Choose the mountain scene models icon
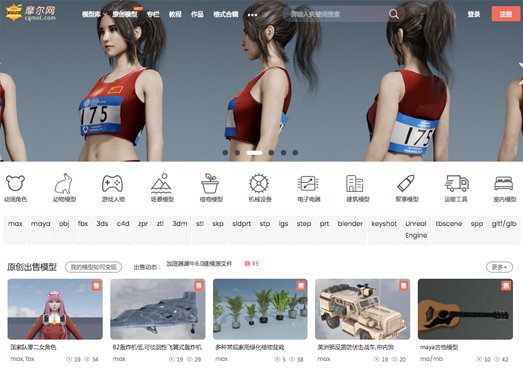The width and height of the screenshot is (523, 375). coord(162,183)
